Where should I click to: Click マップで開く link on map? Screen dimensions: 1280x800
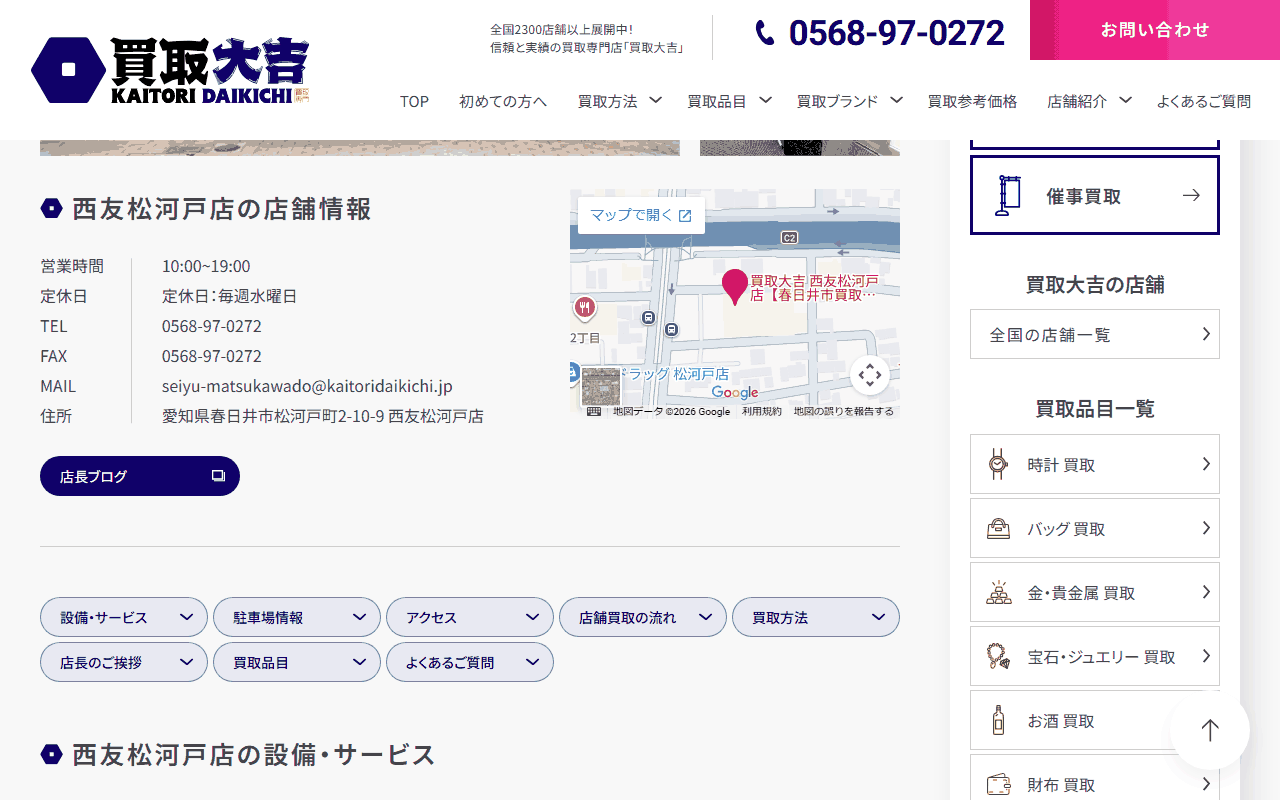coord(641,215)
